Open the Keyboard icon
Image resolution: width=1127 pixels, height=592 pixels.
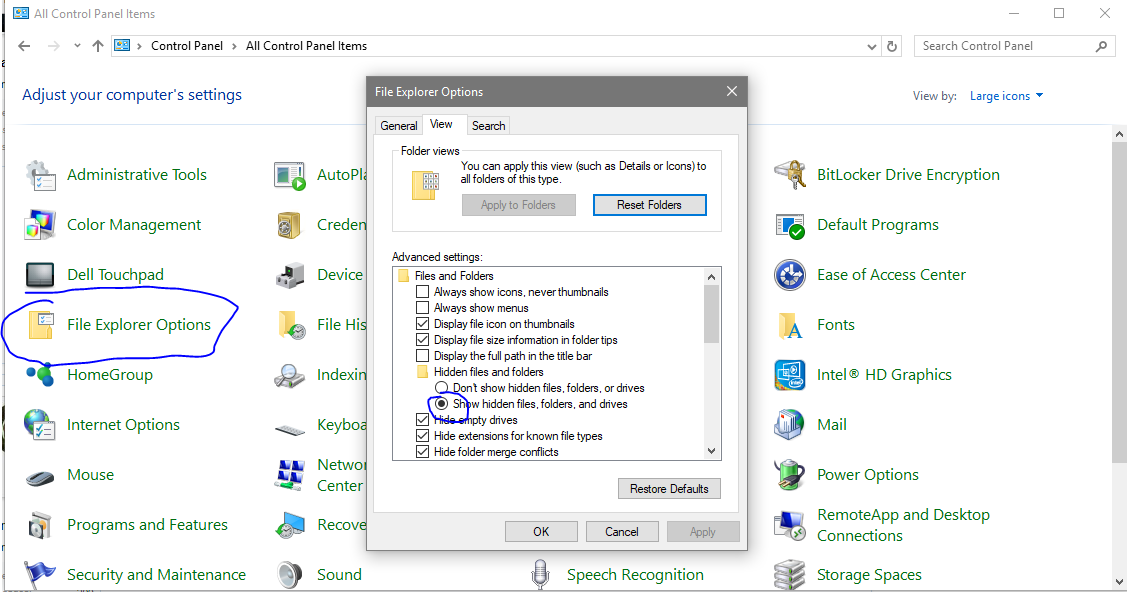(290, 430)
